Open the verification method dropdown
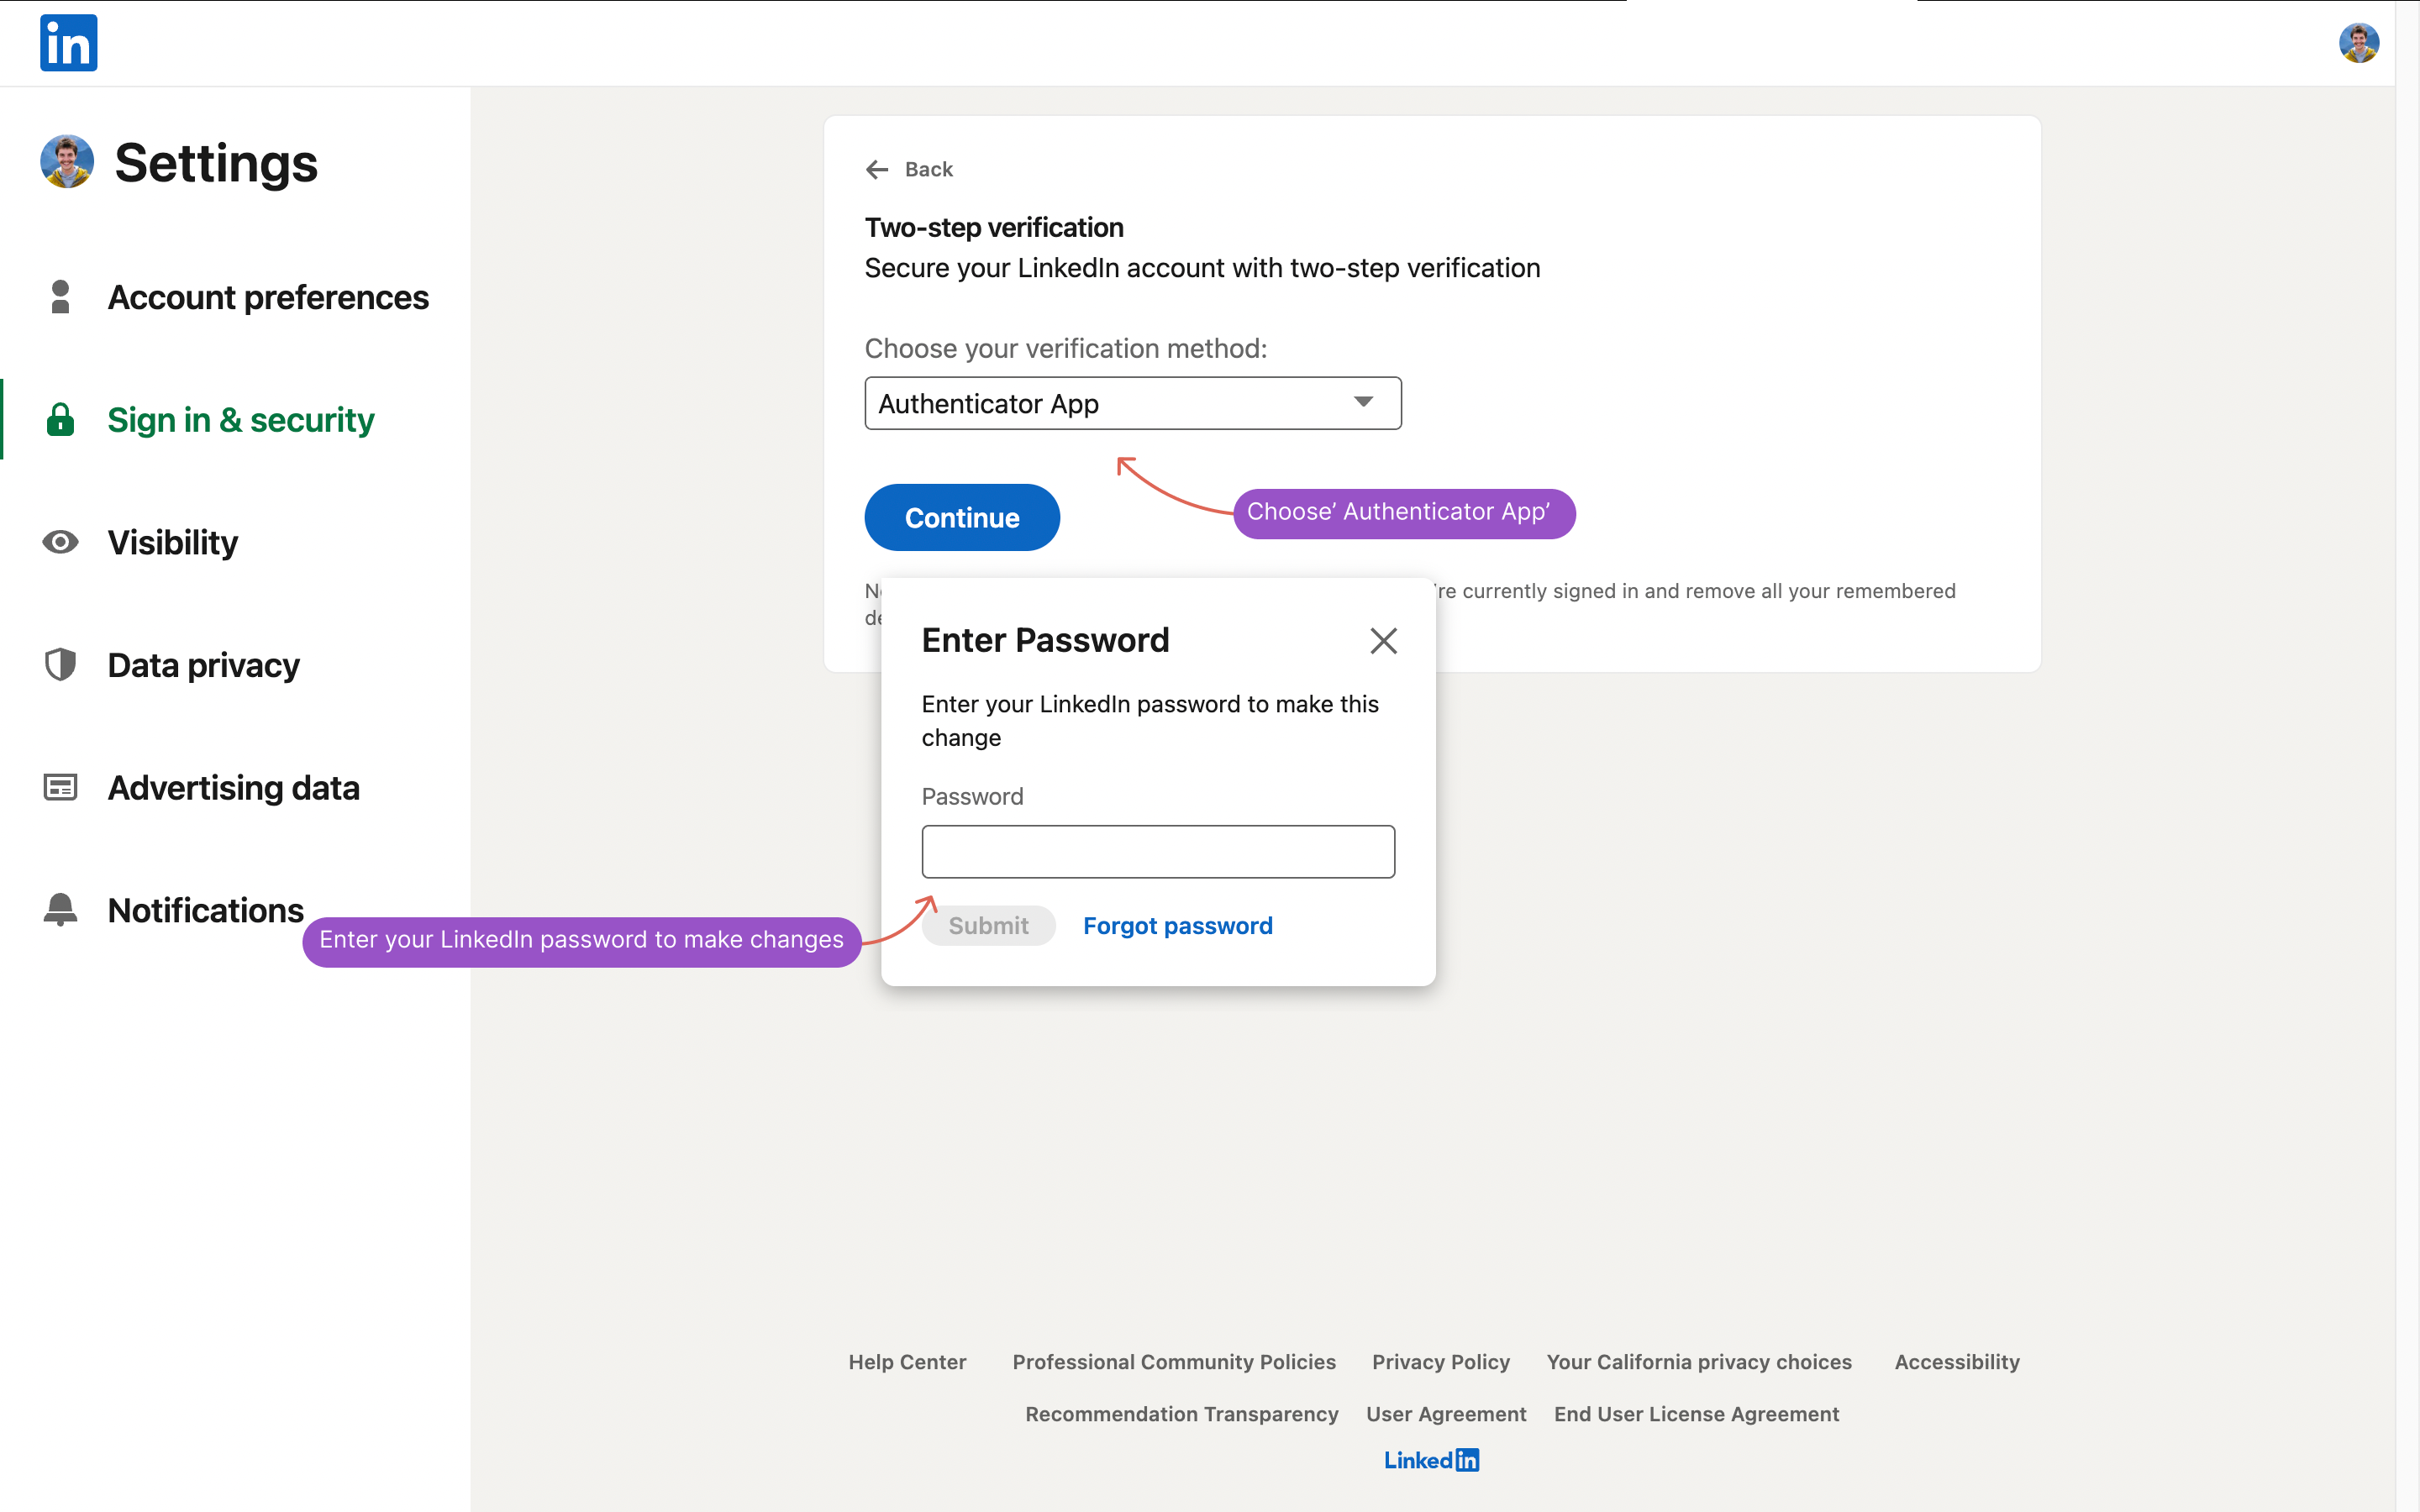Screen dimensions: 2420x1512 [x=1132, y=403]
